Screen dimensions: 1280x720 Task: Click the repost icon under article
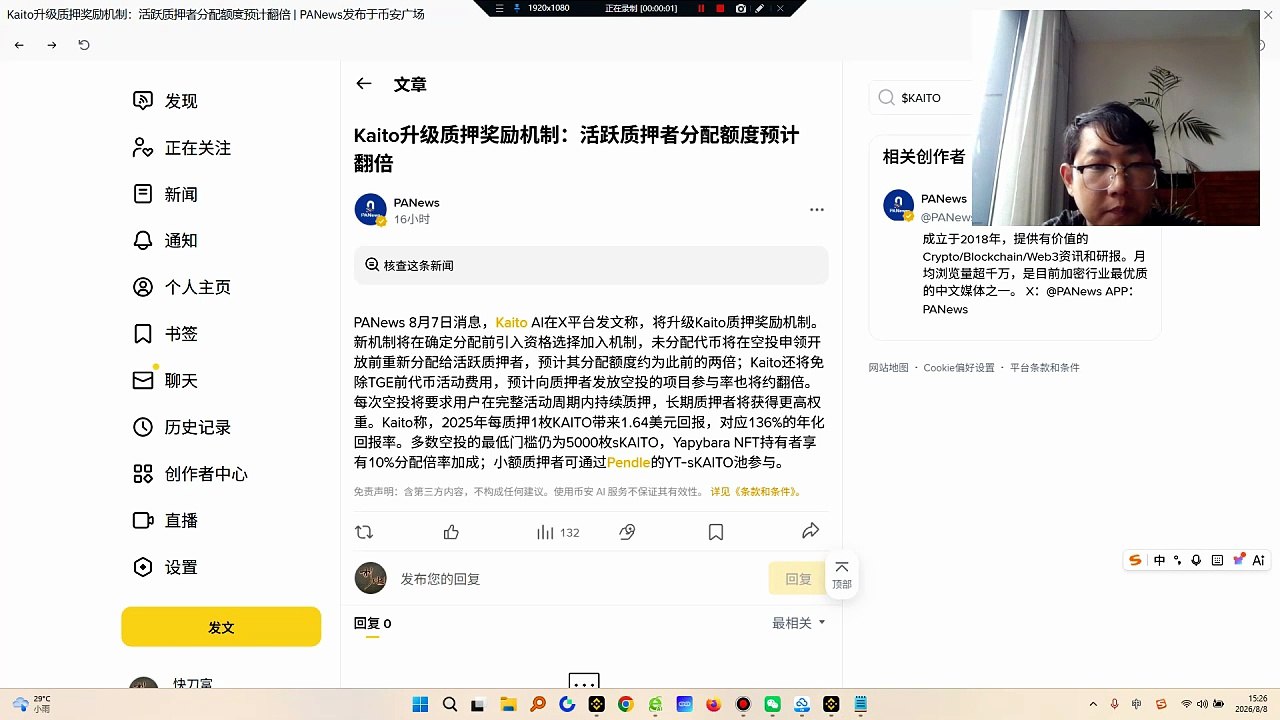[364, 532]
